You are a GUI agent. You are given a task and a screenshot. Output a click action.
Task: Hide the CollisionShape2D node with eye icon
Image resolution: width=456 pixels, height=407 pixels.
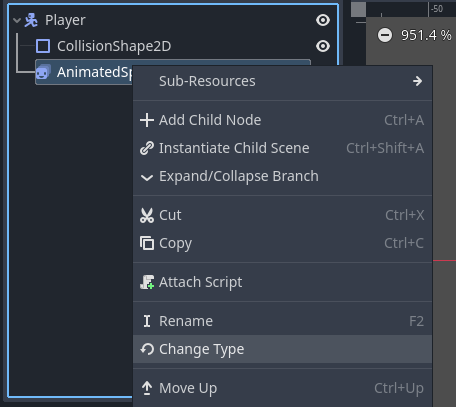tap(323, 46)
